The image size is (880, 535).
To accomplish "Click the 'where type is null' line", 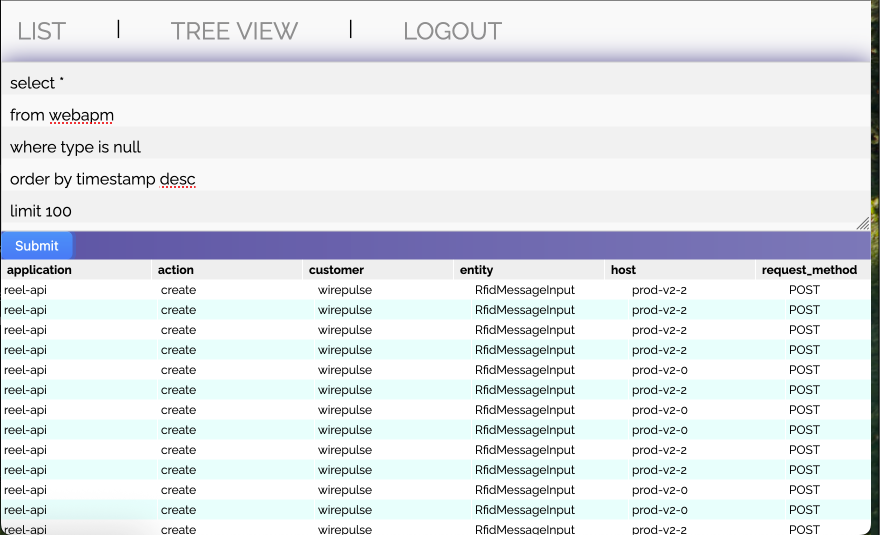I will coord(75,147).
